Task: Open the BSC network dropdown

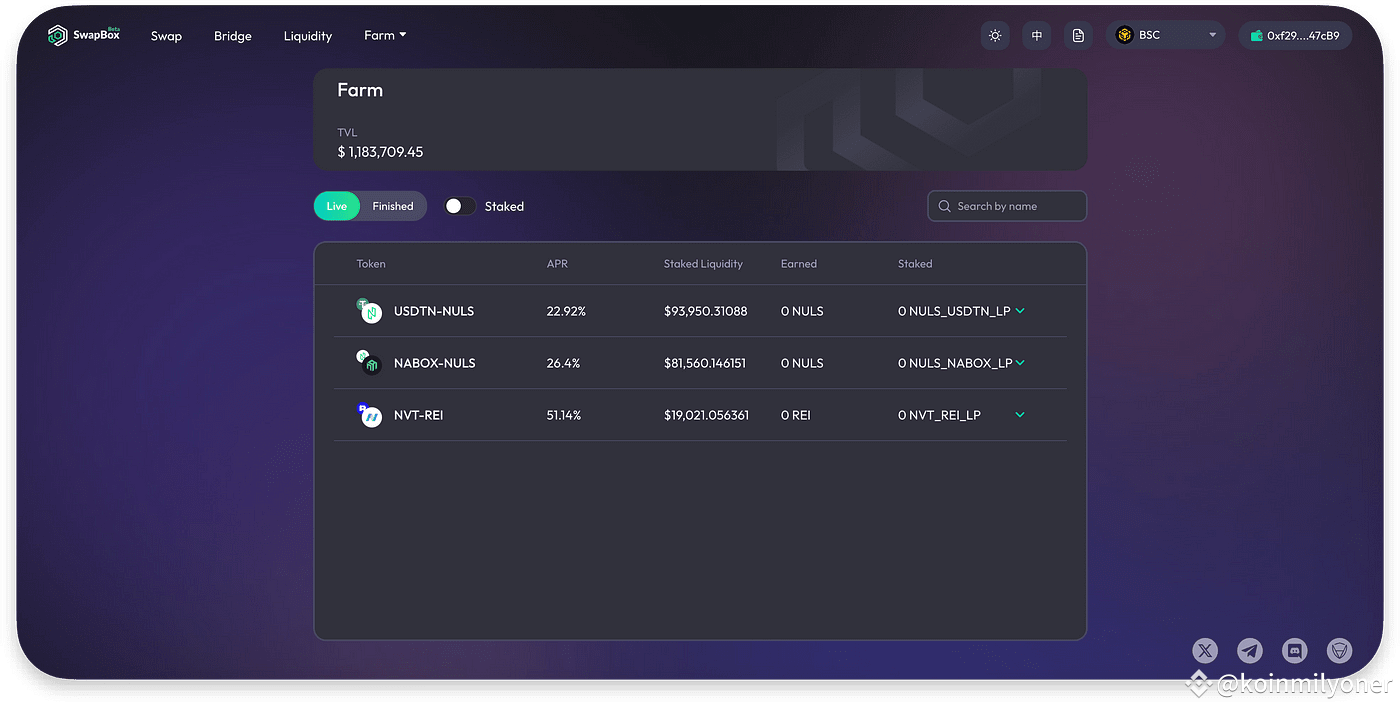Action: (x=1166, y=35)
